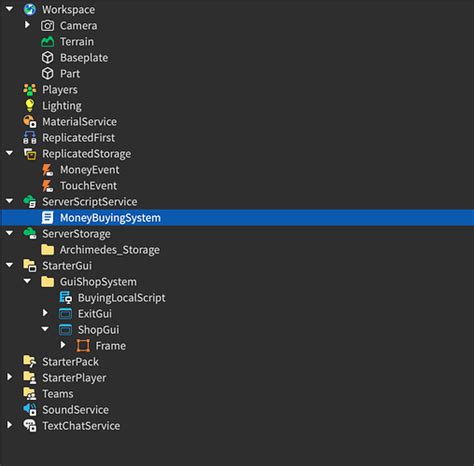Image resolution: width=474 pixels, height=466 pixels.
Task: Click the Part cube icon
Action: click(47, 74)
